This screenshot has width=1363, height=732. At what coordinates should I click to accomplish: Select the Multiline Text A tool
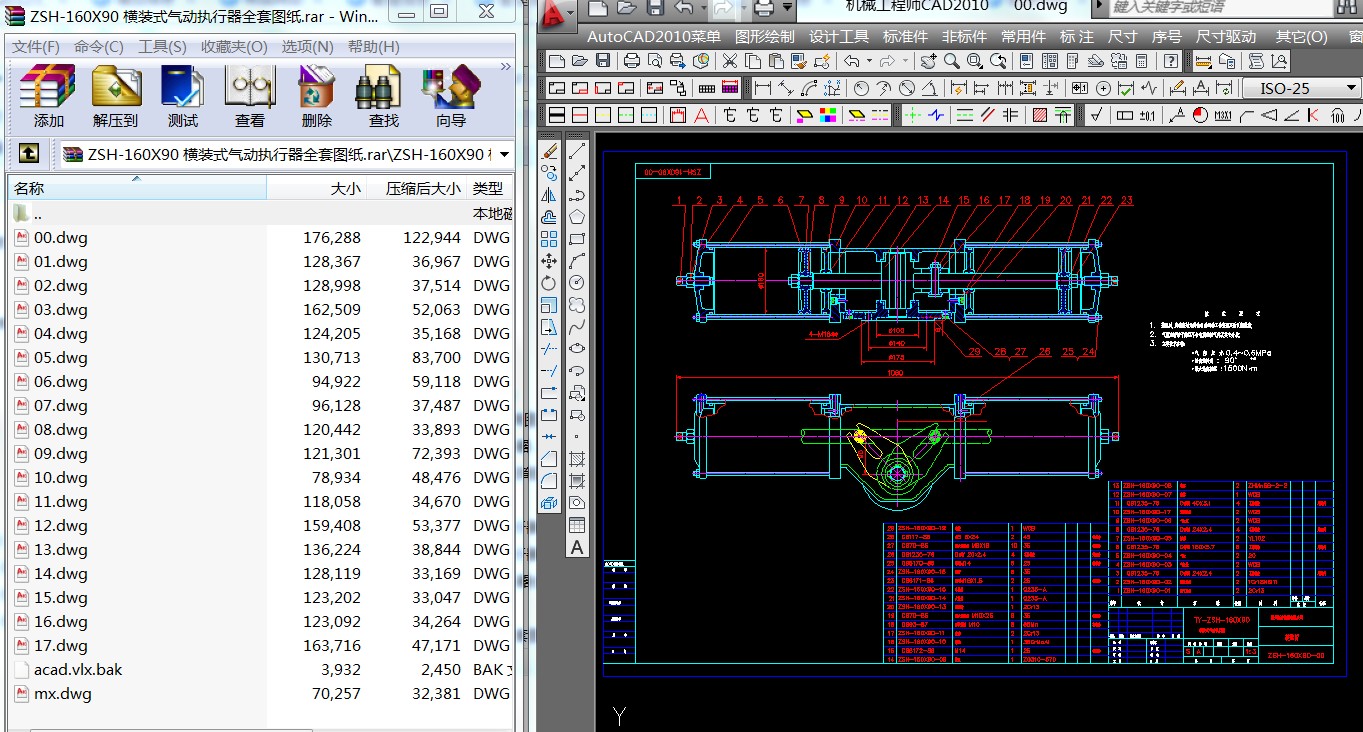pyautogui.click(x=577, y=547)
